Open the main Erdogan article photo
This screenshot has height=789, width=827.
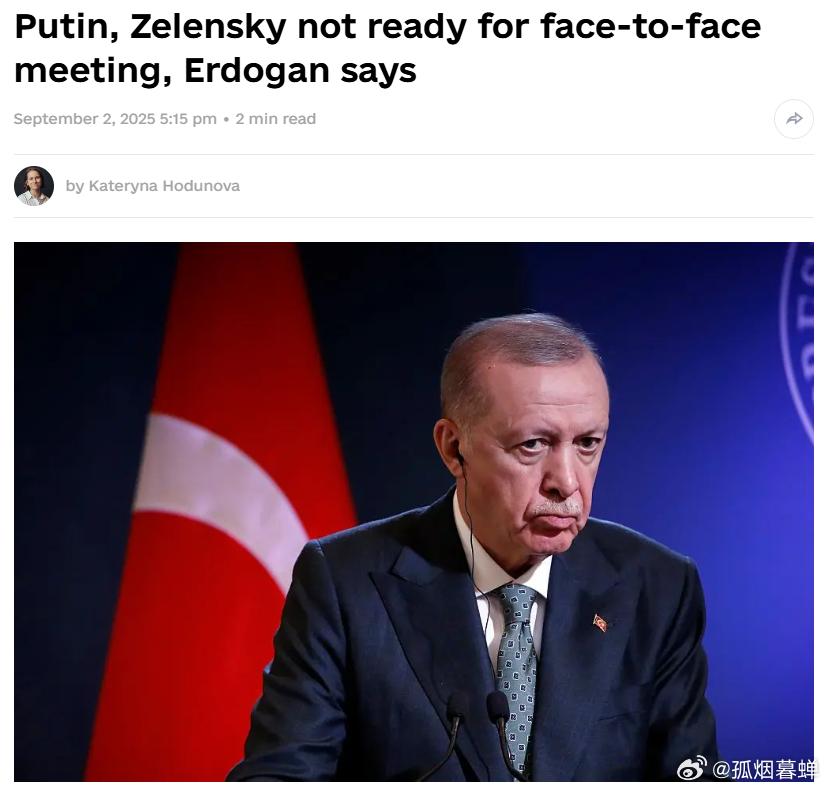click(414, 512)
